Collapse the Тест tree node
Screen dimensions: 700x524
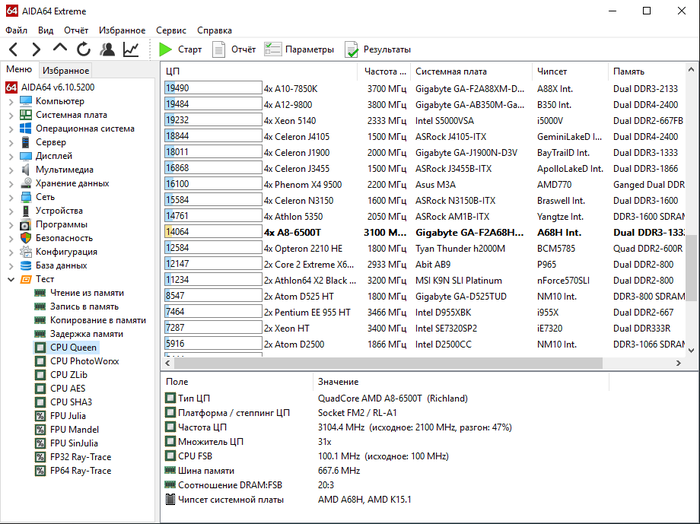tap(11, 279)
